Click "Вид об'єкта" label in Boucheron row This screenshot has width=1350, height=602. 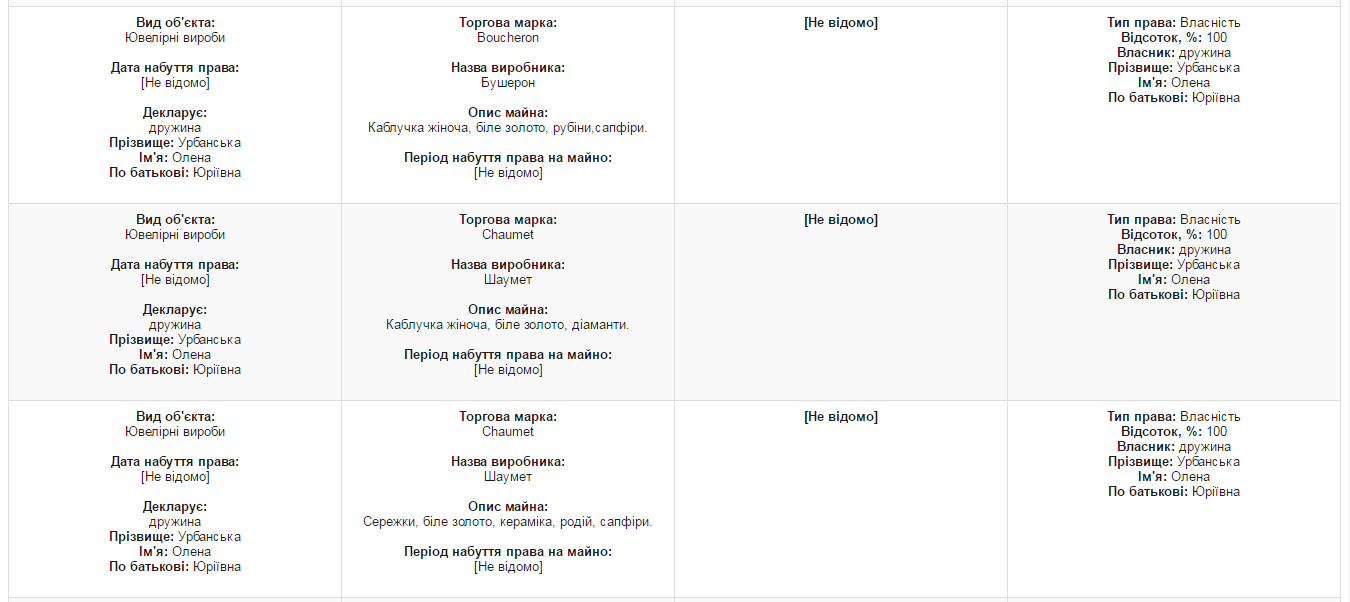[x=175, y=23]
